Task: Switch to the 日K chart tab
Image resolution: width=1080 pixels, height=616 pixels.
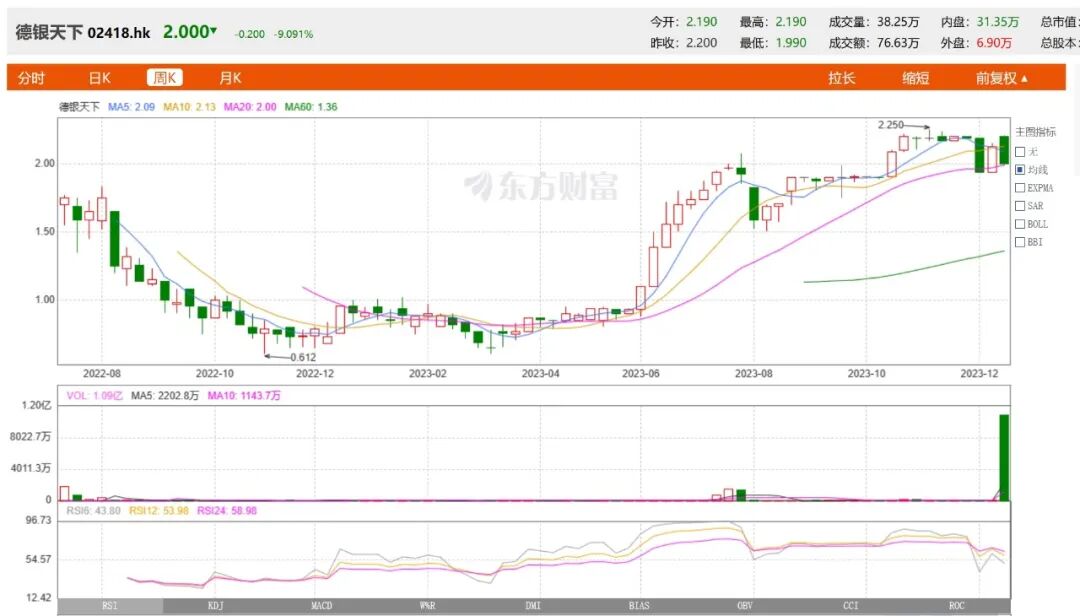Action: tap(99, 78)
